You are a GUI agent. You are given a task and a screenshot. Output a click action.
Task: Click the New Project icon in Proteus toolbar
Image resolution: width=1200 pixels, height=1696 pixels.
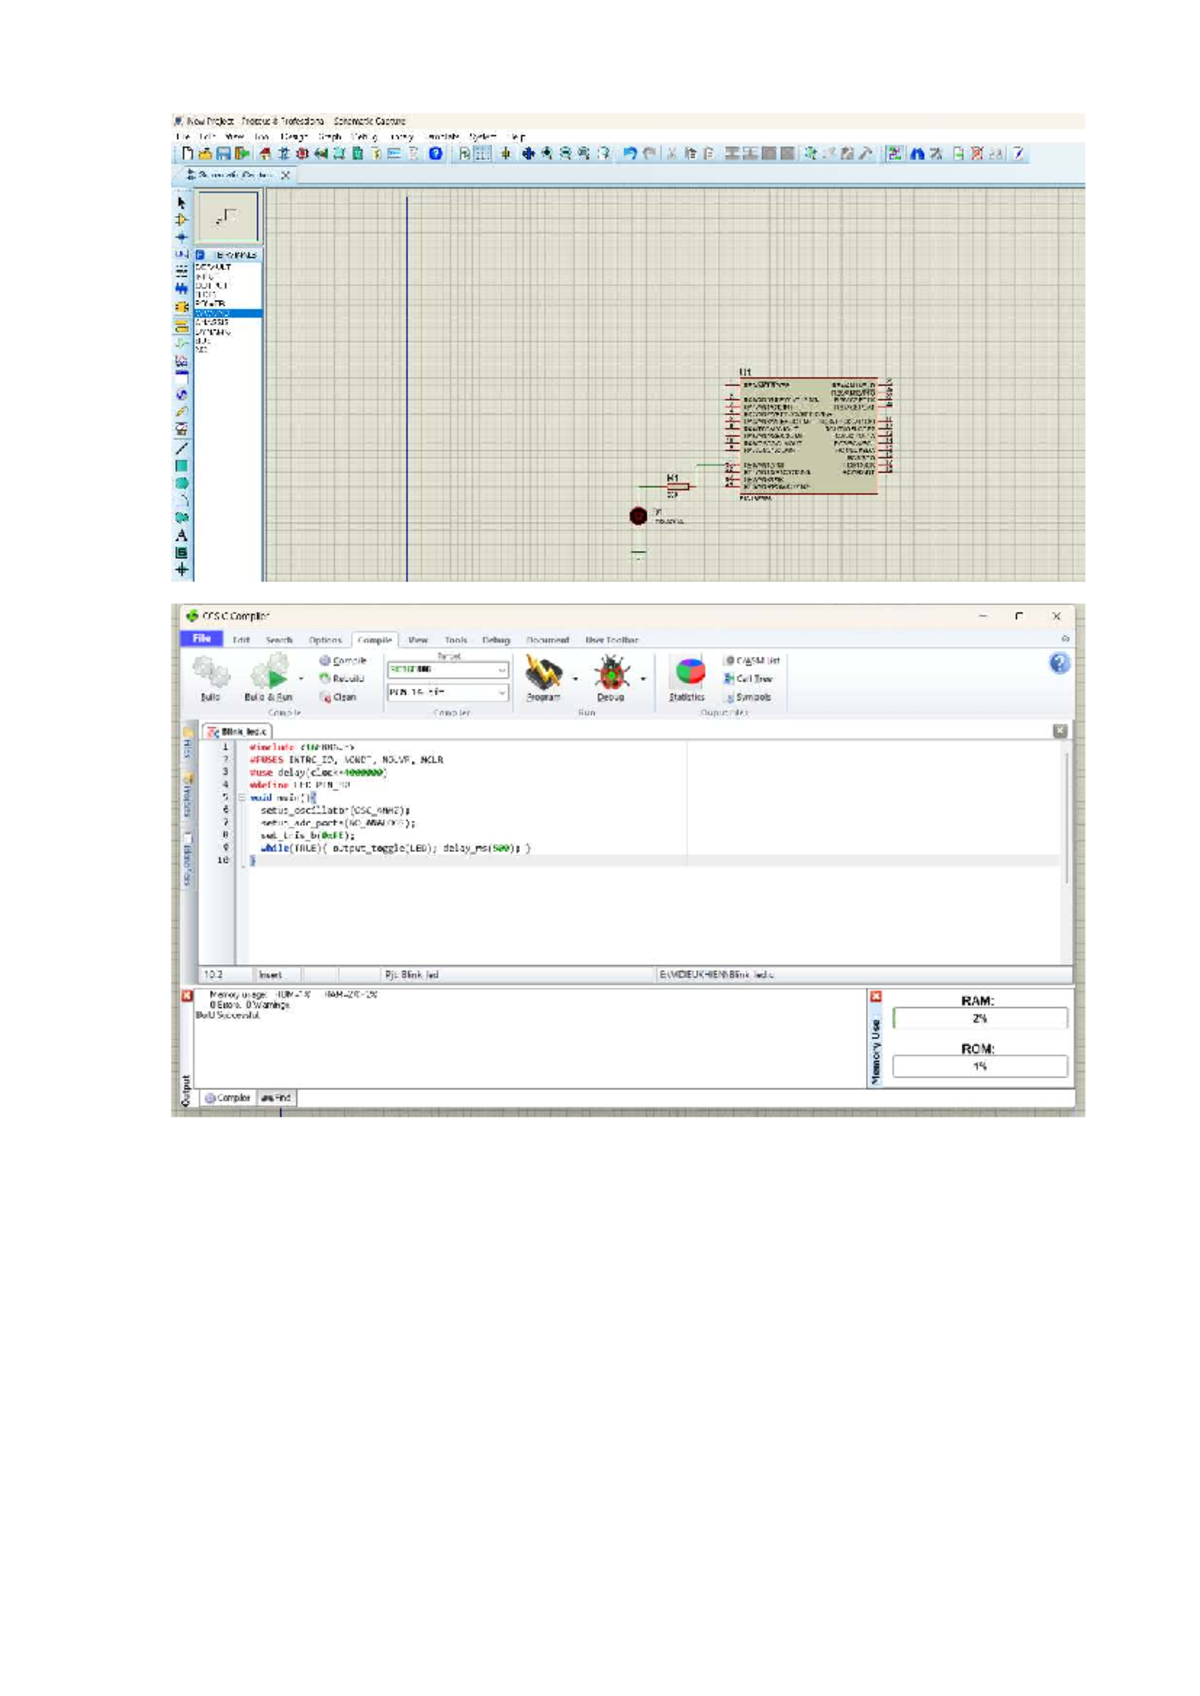187,154
